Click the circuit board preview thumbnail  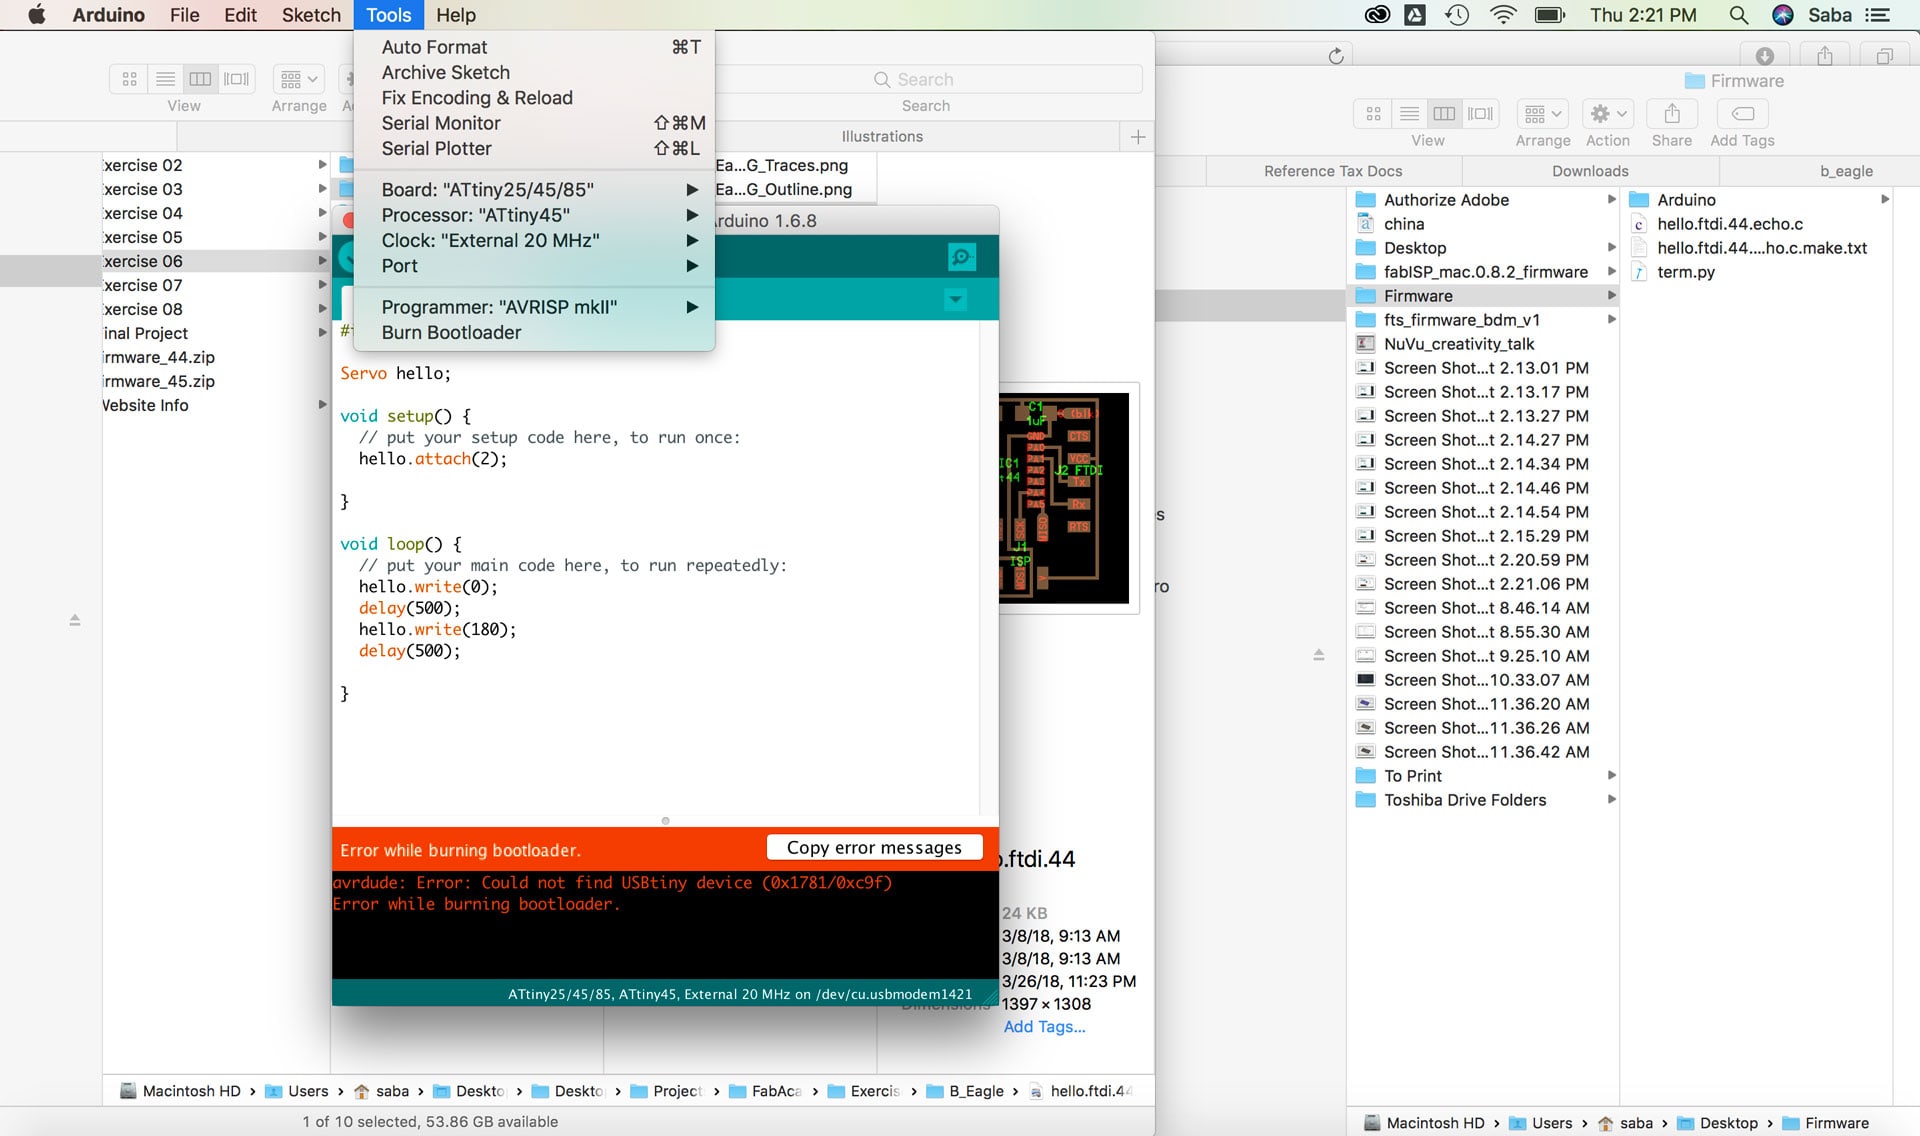(x=1064, y=498)
